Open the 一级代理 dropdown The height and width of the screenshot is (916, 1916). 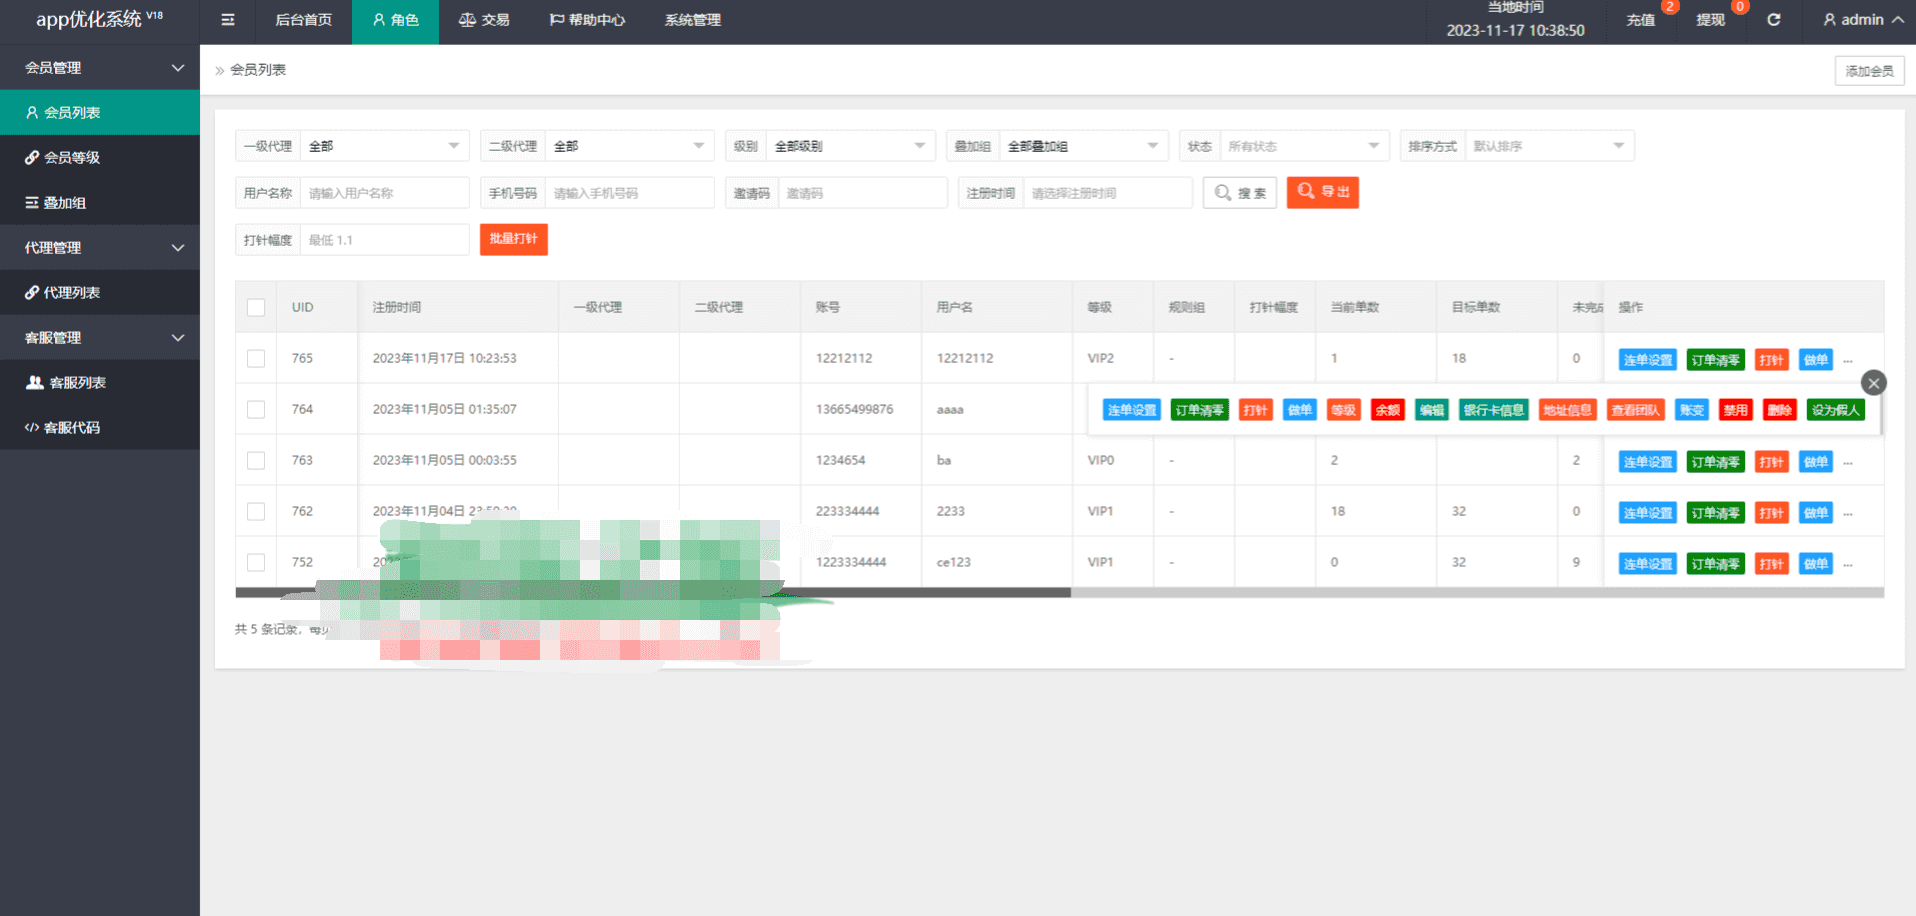tap(384, 147)
